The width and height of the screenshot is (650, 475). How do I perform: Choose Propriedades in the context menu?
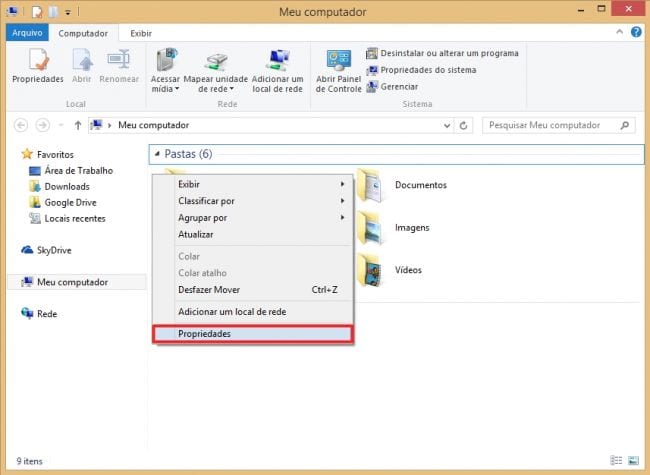(253, 334)
